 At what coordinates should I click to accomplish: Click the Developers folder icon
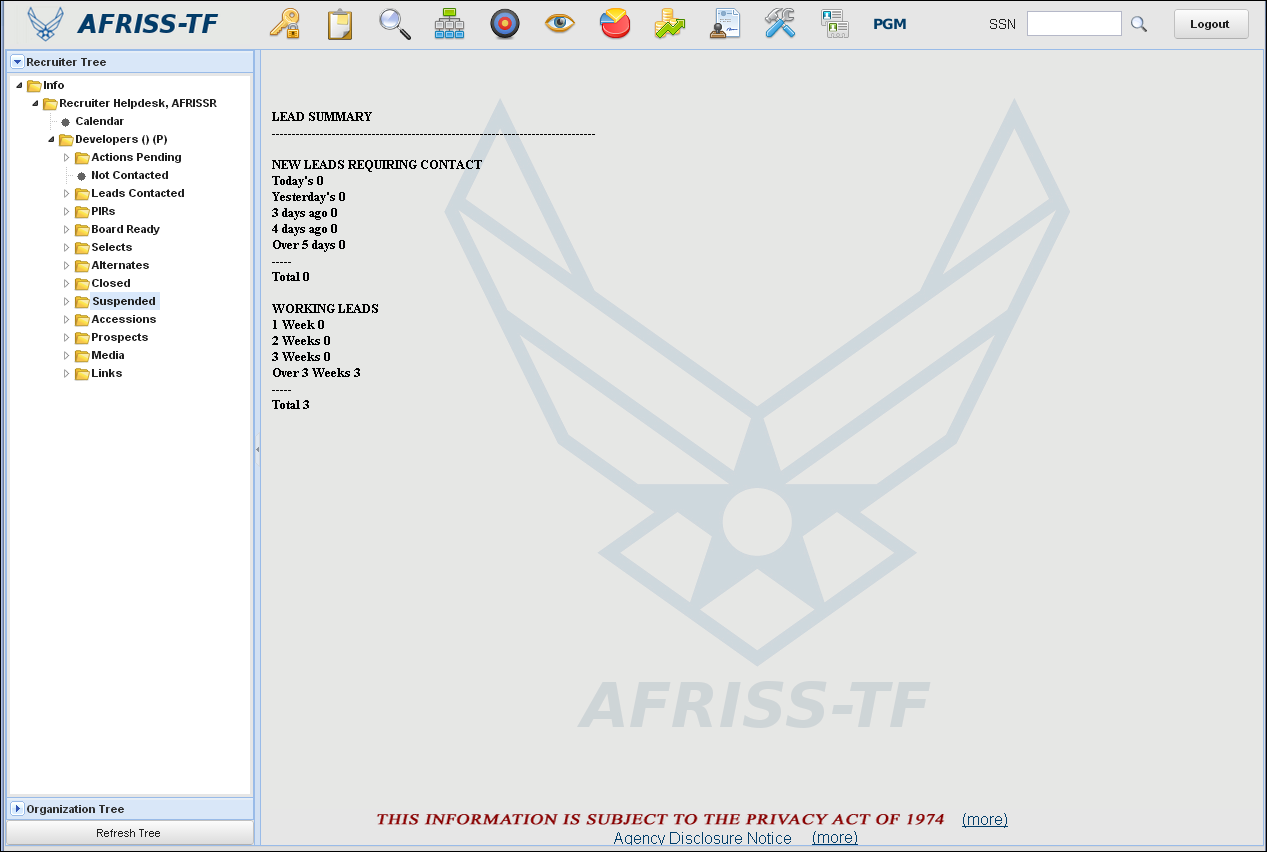(66, 139)
